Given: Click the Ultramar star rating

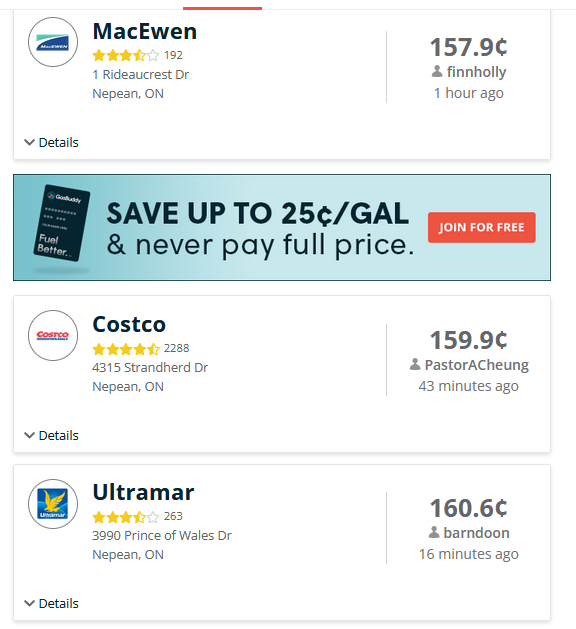Looking at the screenshot, I should (126, 517).
